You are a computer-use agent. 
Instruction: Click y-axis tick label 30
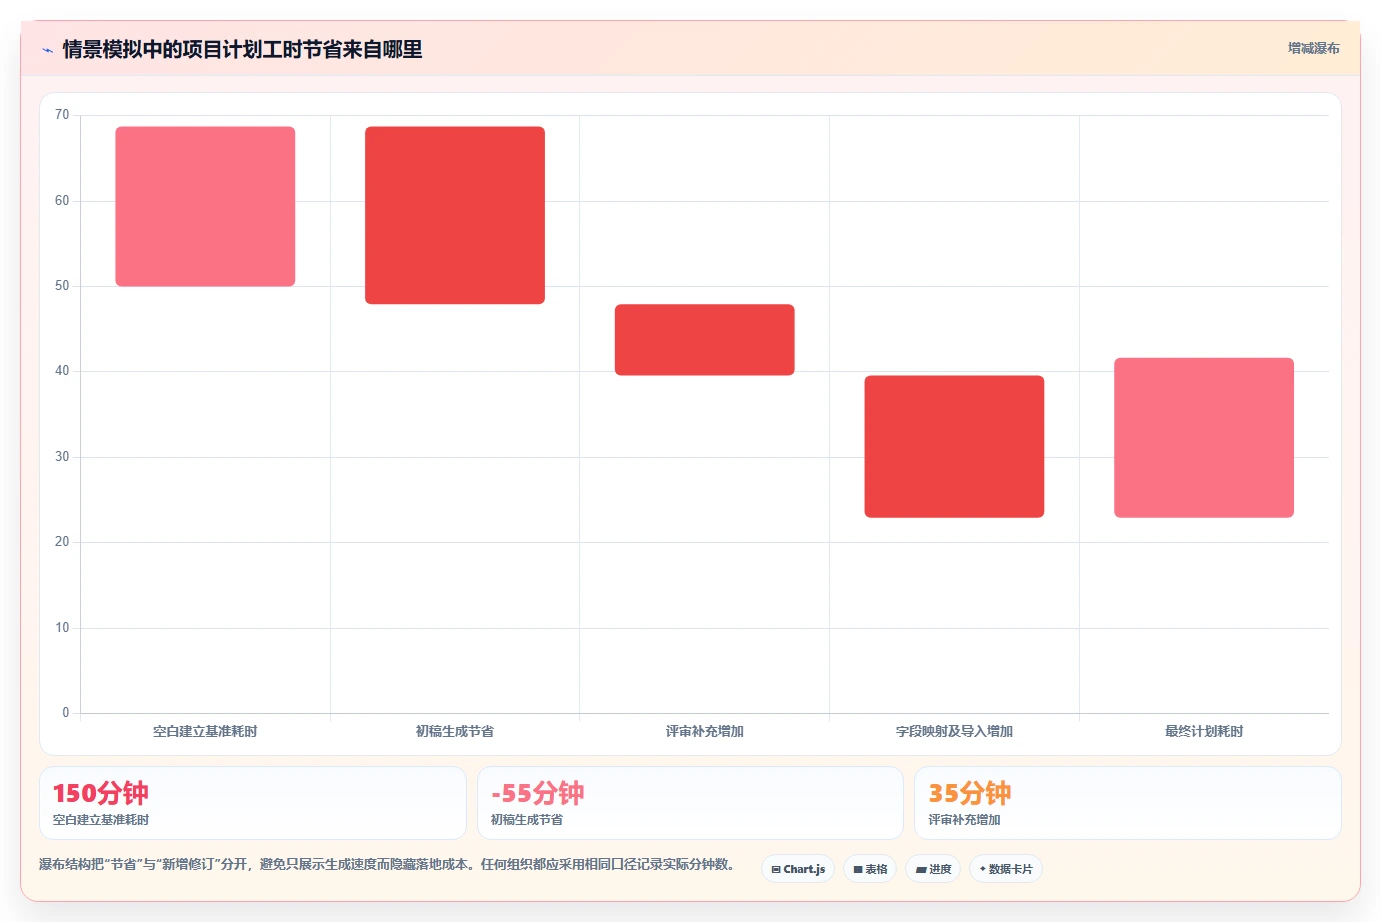click(x=62, y=457)
